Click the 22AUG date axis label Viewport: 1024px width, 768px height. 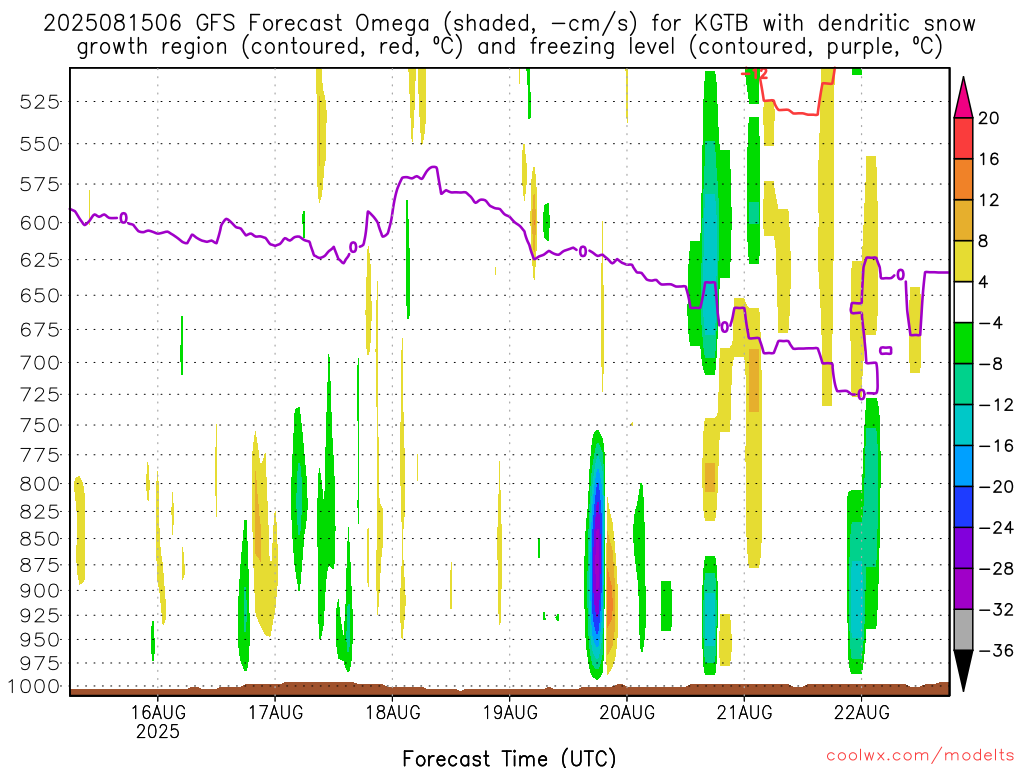coord(861,712)
